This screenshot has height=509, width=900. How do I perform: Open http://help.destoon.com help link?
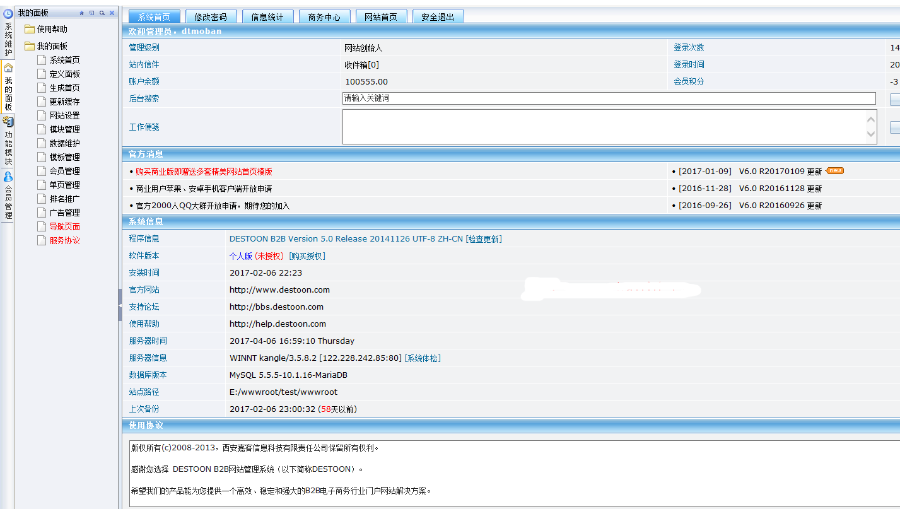[278, 324]
